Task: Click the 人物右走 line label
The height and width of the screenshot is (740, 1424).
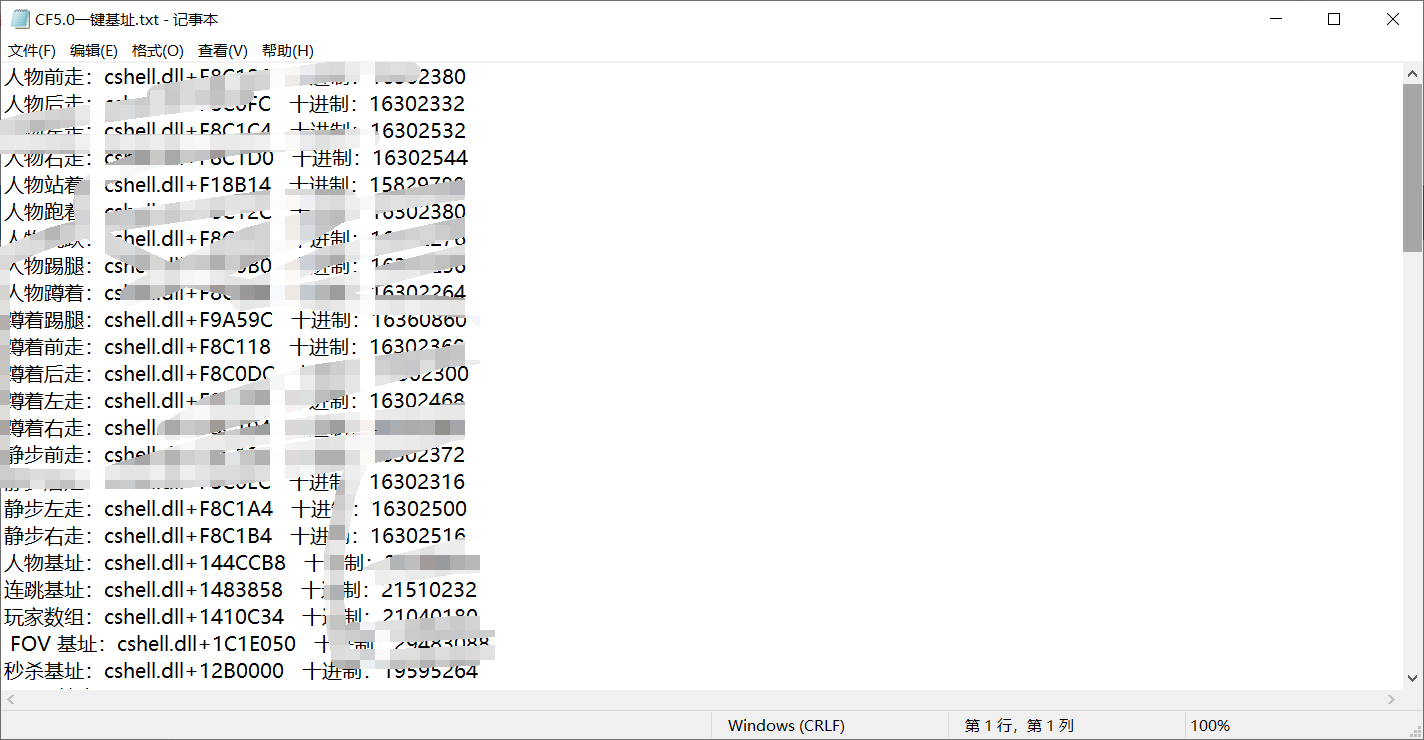Action: click(48, 158)
